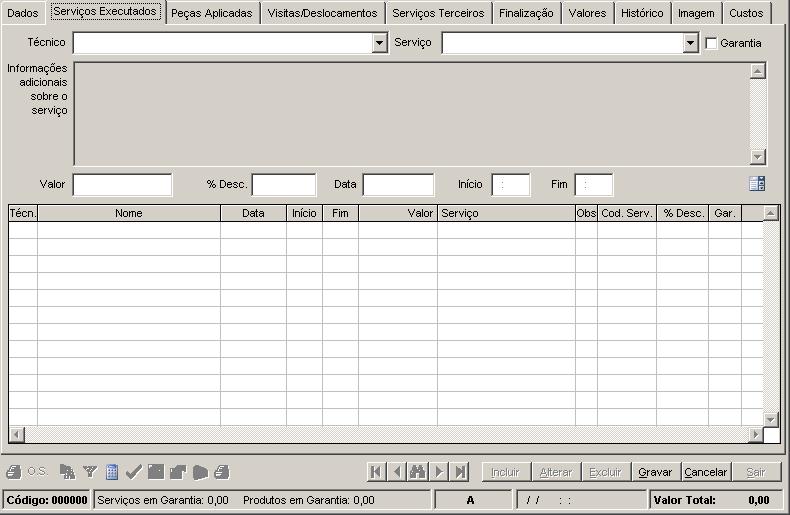
Task: Click the grid vertical scrollbar down arrow
Action: pos(771,419)
